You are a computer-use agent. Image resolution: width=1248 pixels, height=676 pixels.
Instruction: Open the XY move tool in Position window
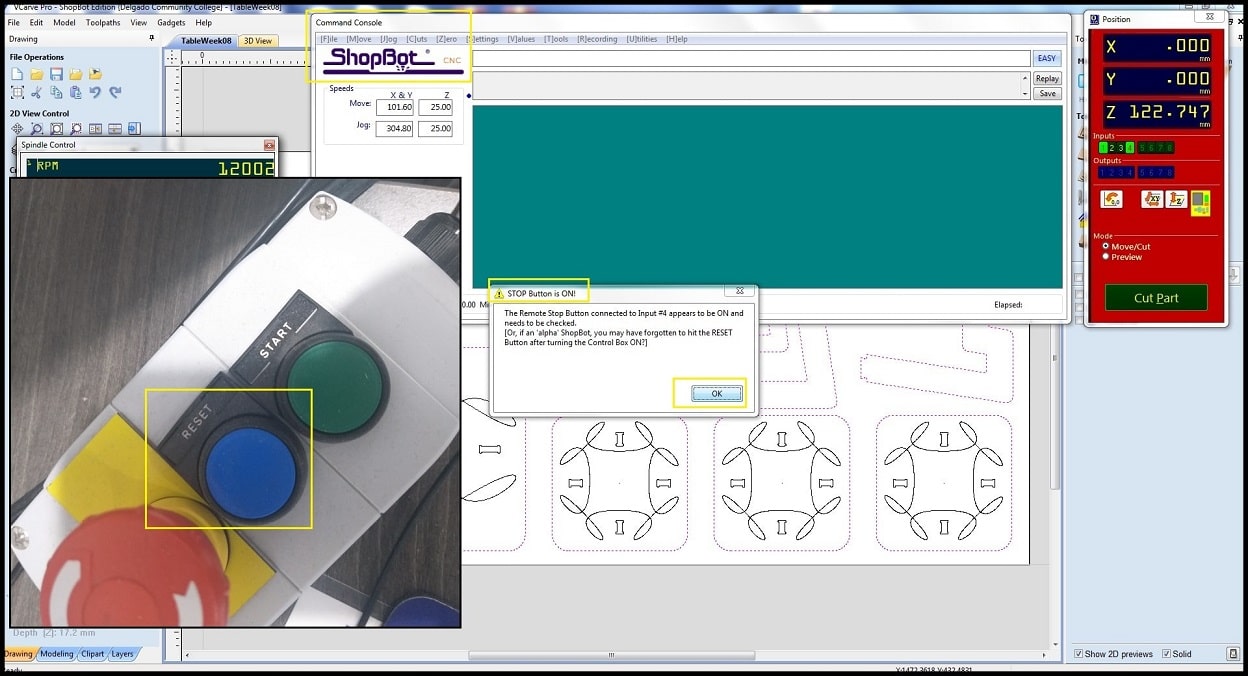coord(1151,199)
